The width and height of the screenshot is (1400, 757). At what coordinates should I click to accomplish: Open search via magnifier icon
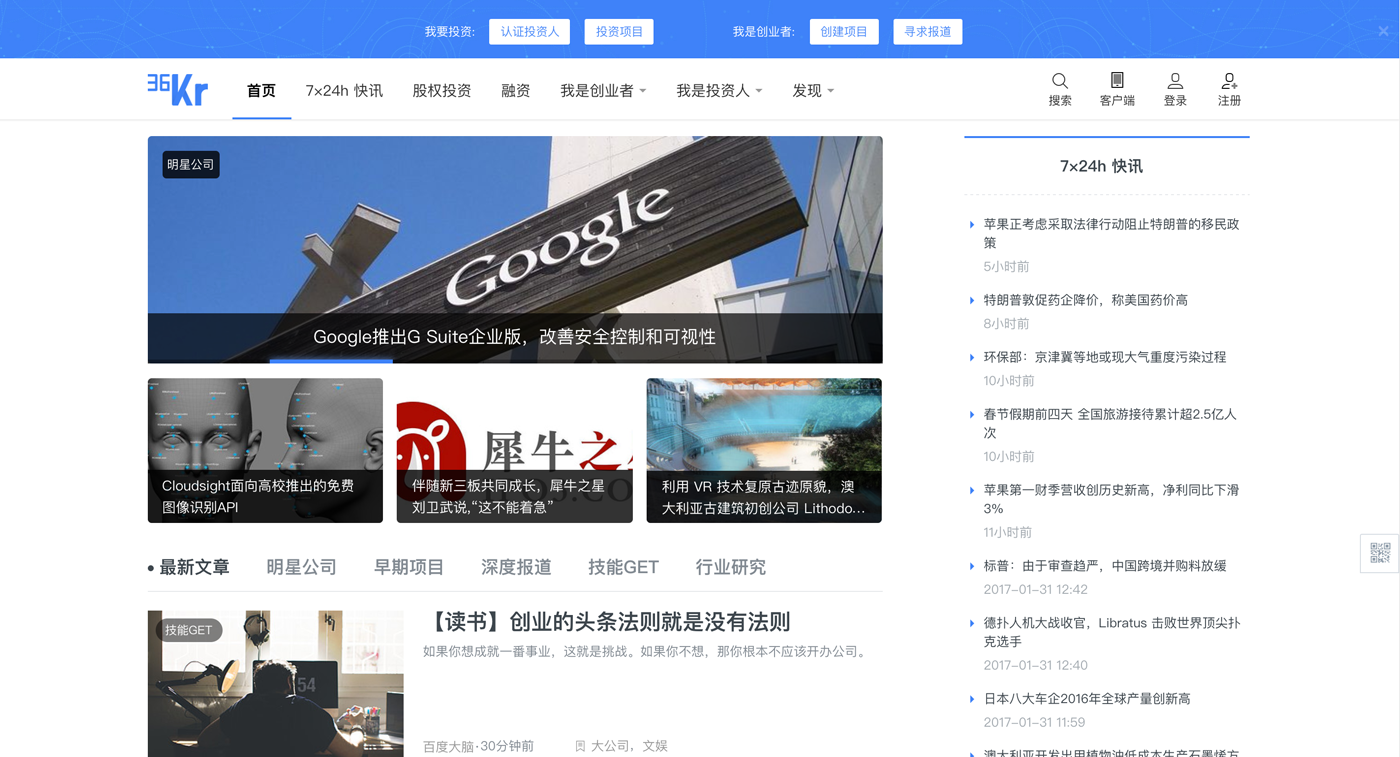(x=1060, y=81)
